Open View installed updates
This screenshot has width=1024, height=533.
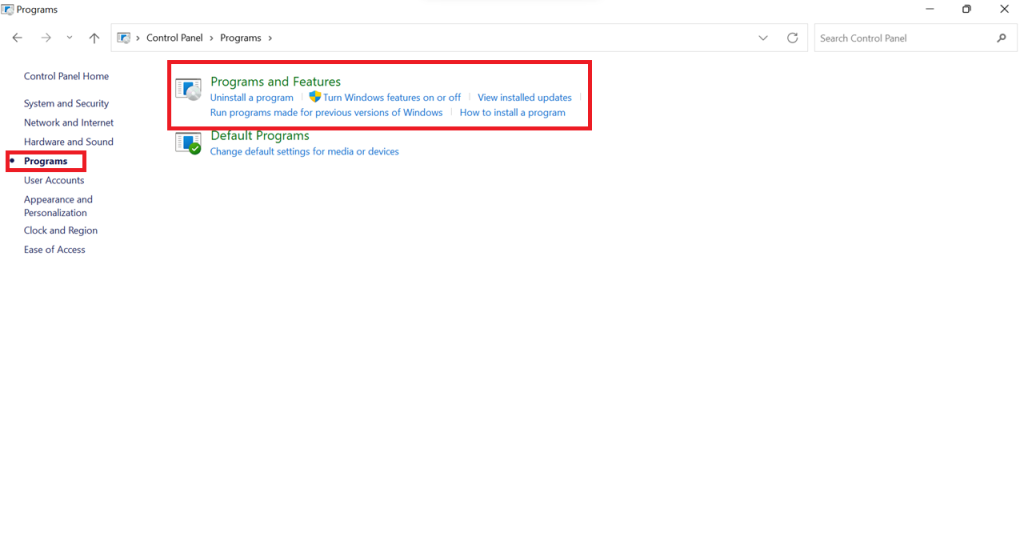tap(524, 97)
